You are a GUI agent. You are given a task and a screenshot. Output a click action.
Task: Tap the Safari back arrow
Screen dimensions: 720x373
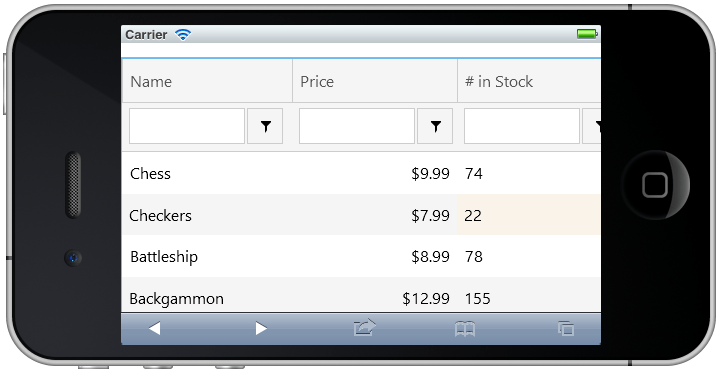[155, 328]
